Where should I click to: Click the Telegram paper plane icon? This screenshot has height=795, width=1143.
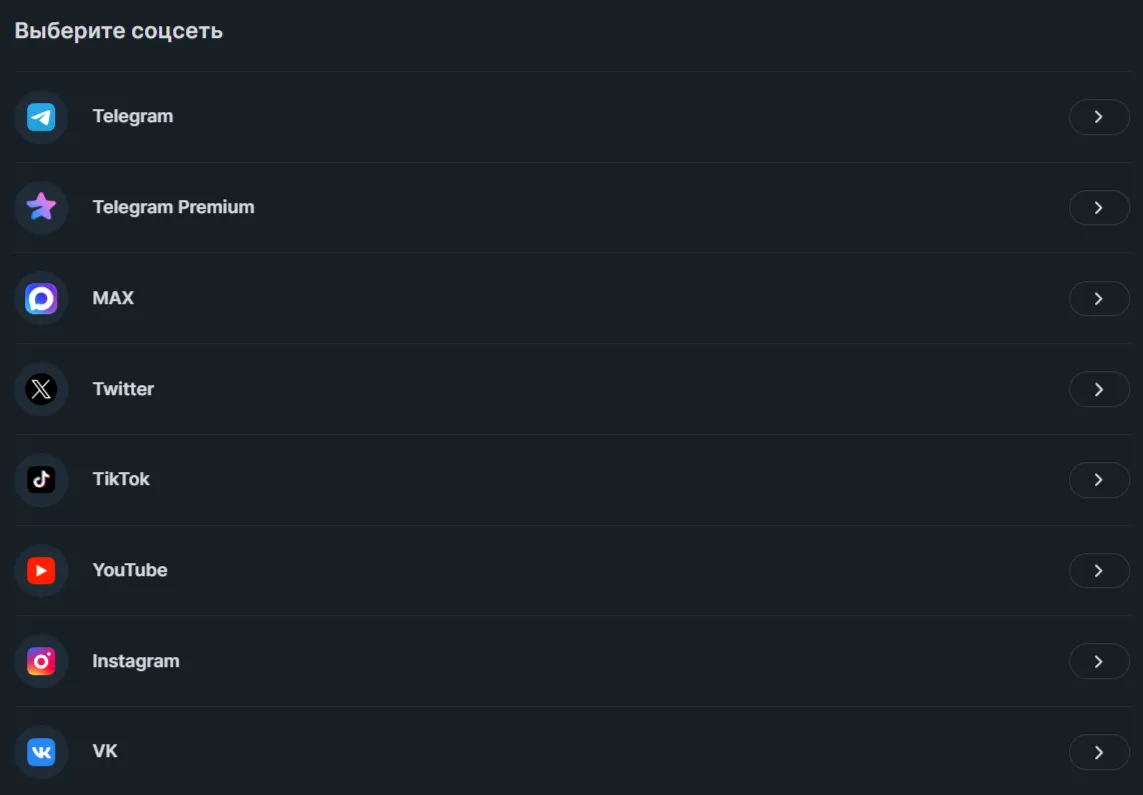[x=41, y=117]
